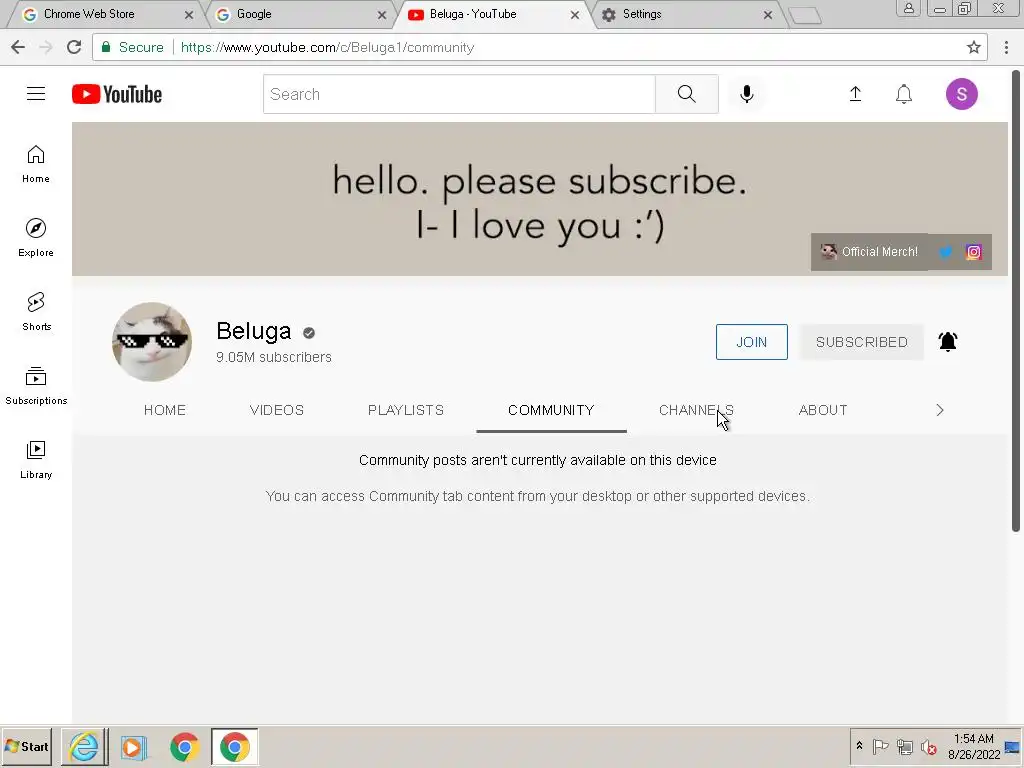
Task: Show hidden tray icons arrow
Action: click(x=859, y=746)
